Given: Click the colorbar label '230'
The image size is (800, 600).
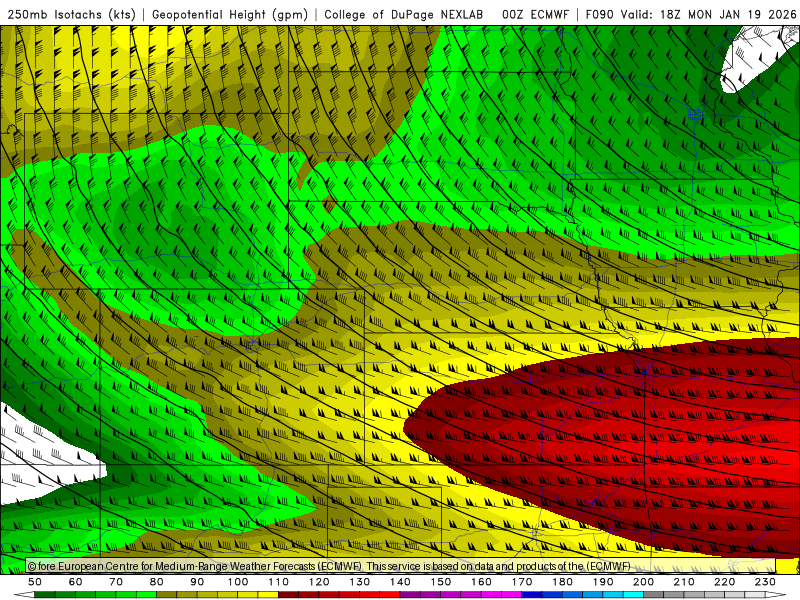Looking at the screenshot, I should click(x=765, y=582).
